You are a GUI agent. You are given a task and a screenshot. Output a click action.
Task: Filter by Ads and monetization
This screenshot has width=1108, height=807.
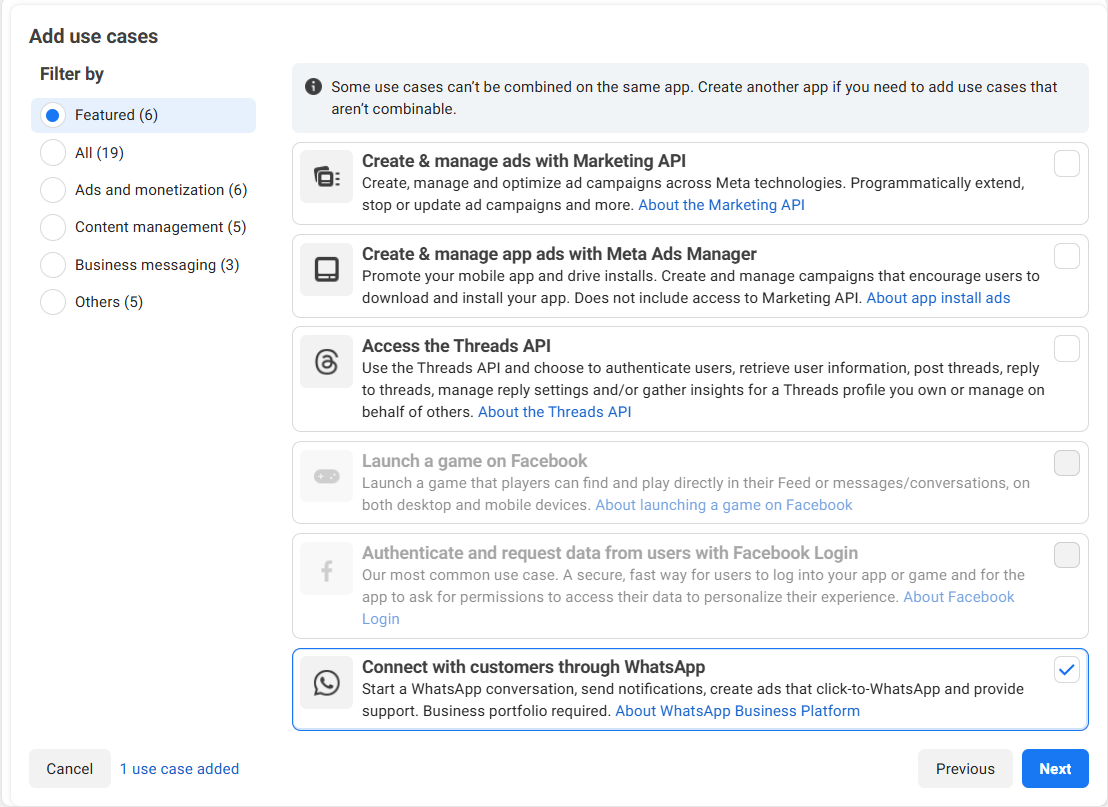pos(53,190)
